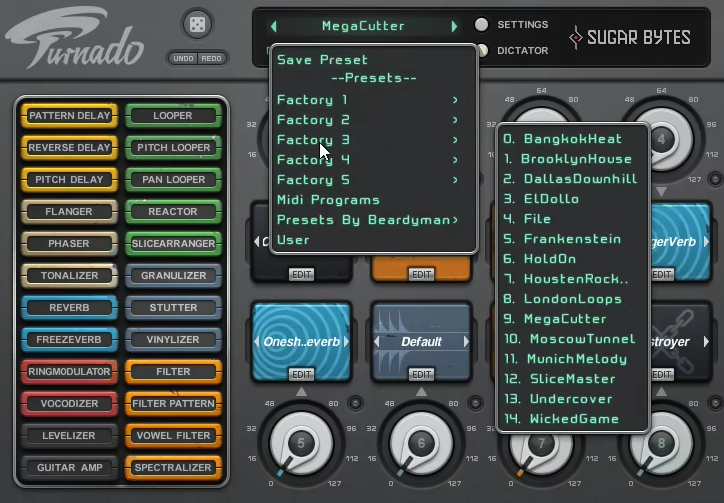Open the MegaCutter preset name dropdown

pos(363,26)
